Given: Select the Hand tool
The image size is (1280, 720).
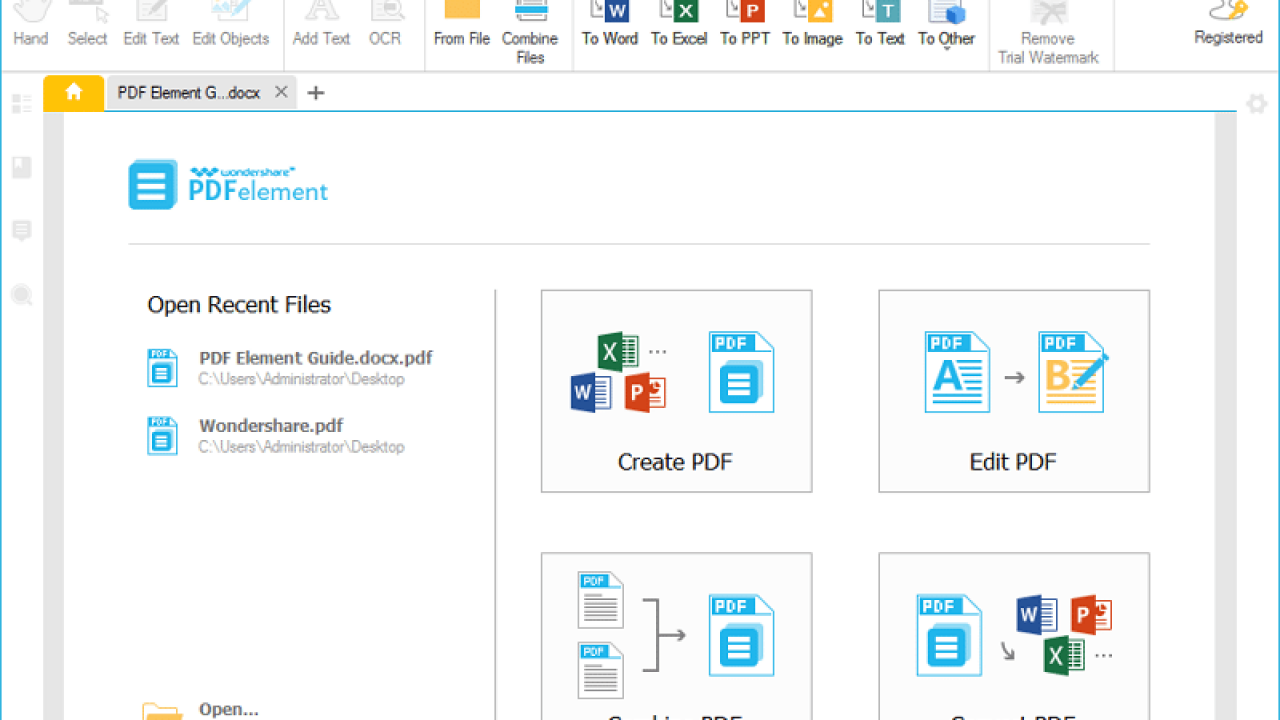Looking at the screenshot, I should point(31,25).
